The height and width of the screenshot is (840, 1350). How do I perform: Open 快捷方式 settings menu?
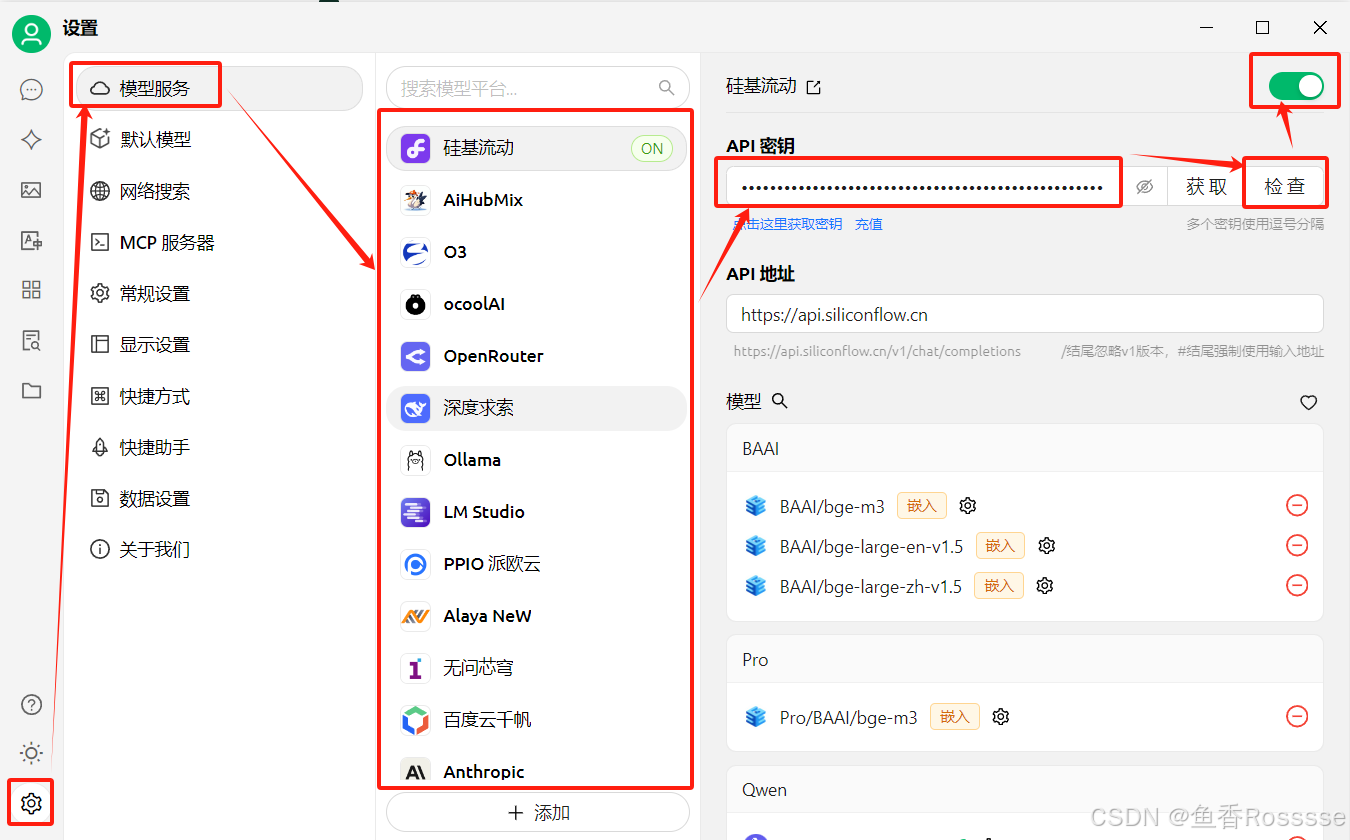pyautogui.click(x=218, y=397)
